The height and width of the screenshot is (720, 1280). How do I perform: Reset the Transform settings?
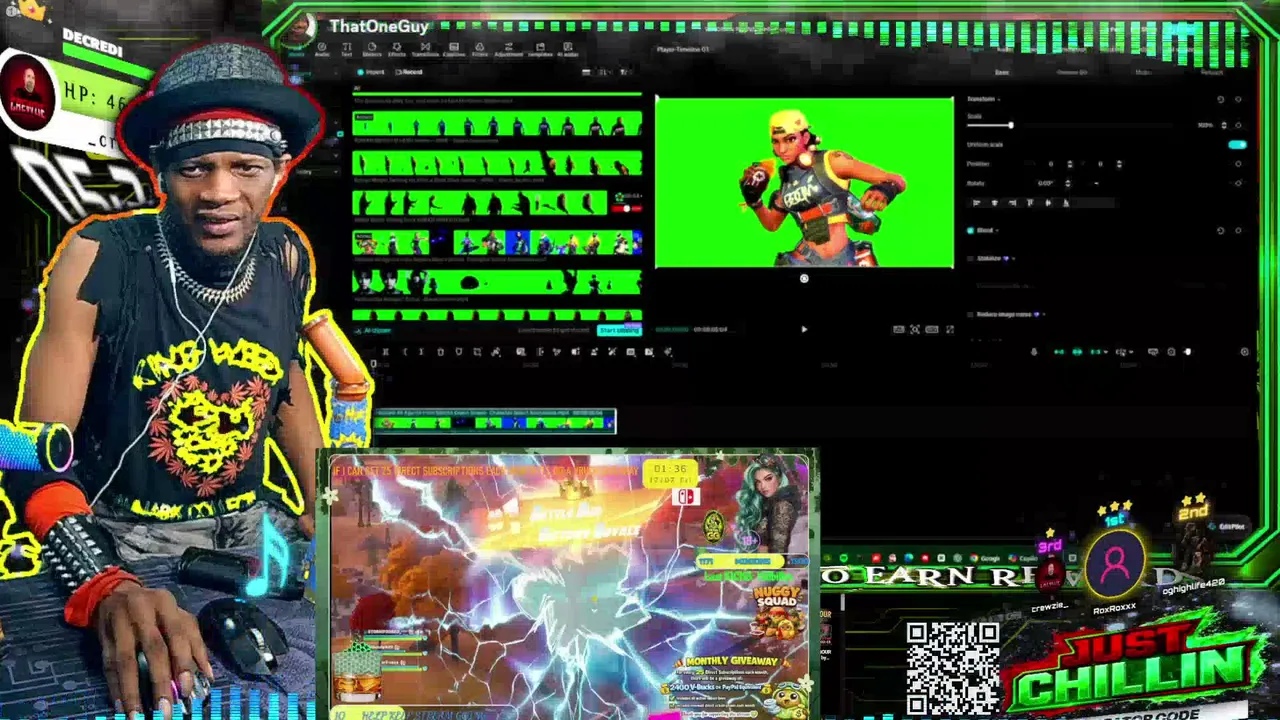point(1220,99)
